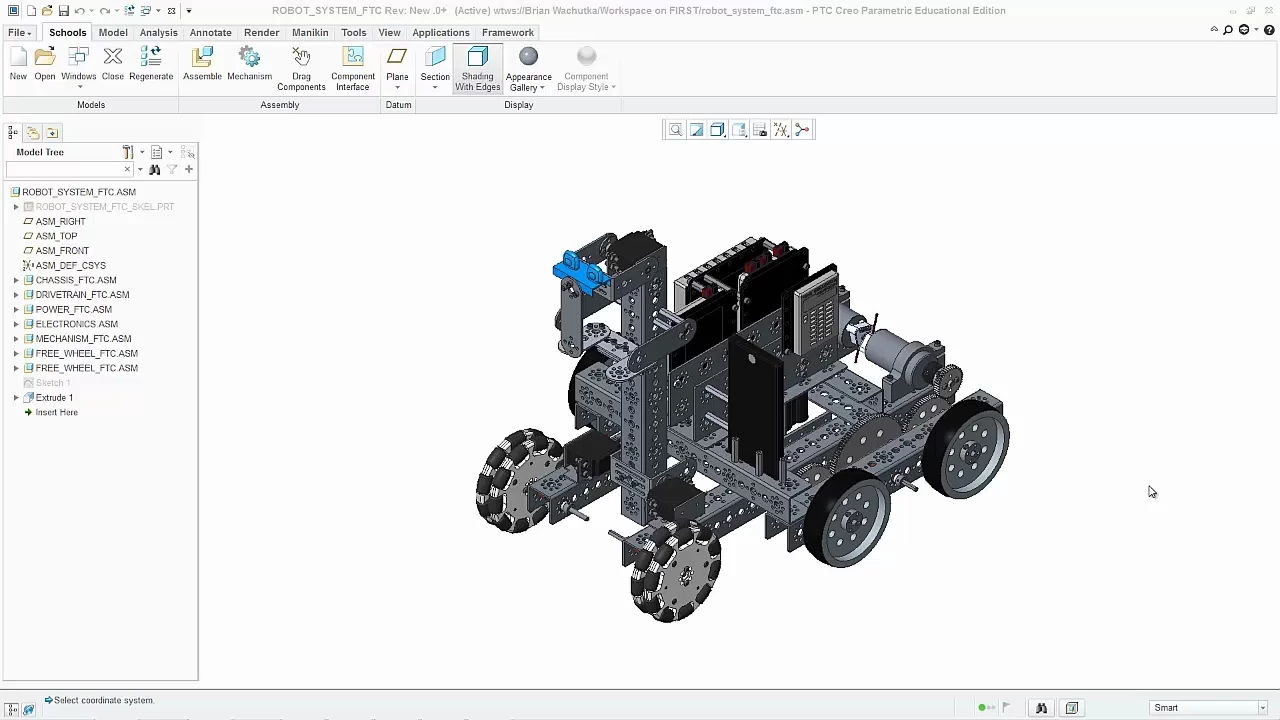Switch to the Framework ribbon tab
Screen dimensions: 1280x720
[508, 32]
